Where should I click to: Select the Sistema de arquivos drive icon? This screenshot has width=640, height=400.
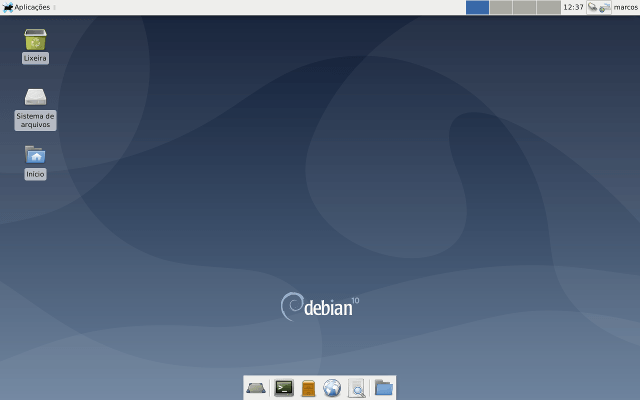[36, 97]
